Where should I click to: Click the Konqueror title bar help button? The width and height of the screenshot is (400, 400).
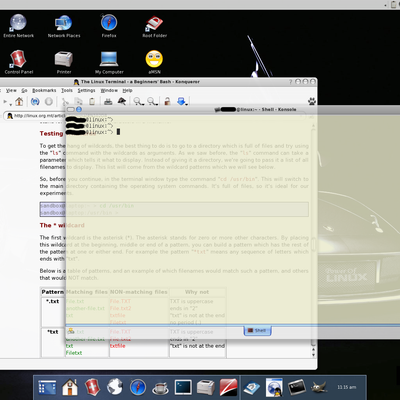coord(290,82)
